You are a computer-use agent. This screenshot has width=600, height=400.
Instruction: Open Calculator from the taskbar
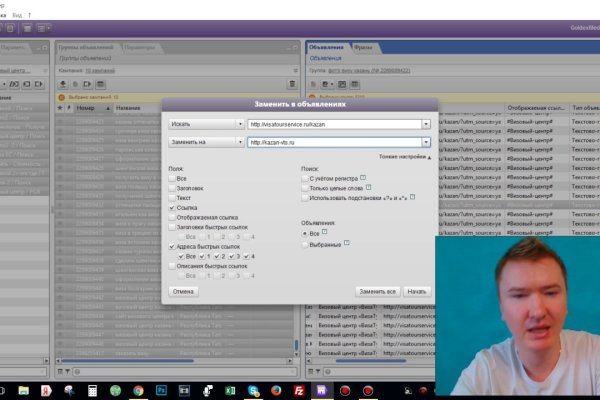[x=91, y=389]
